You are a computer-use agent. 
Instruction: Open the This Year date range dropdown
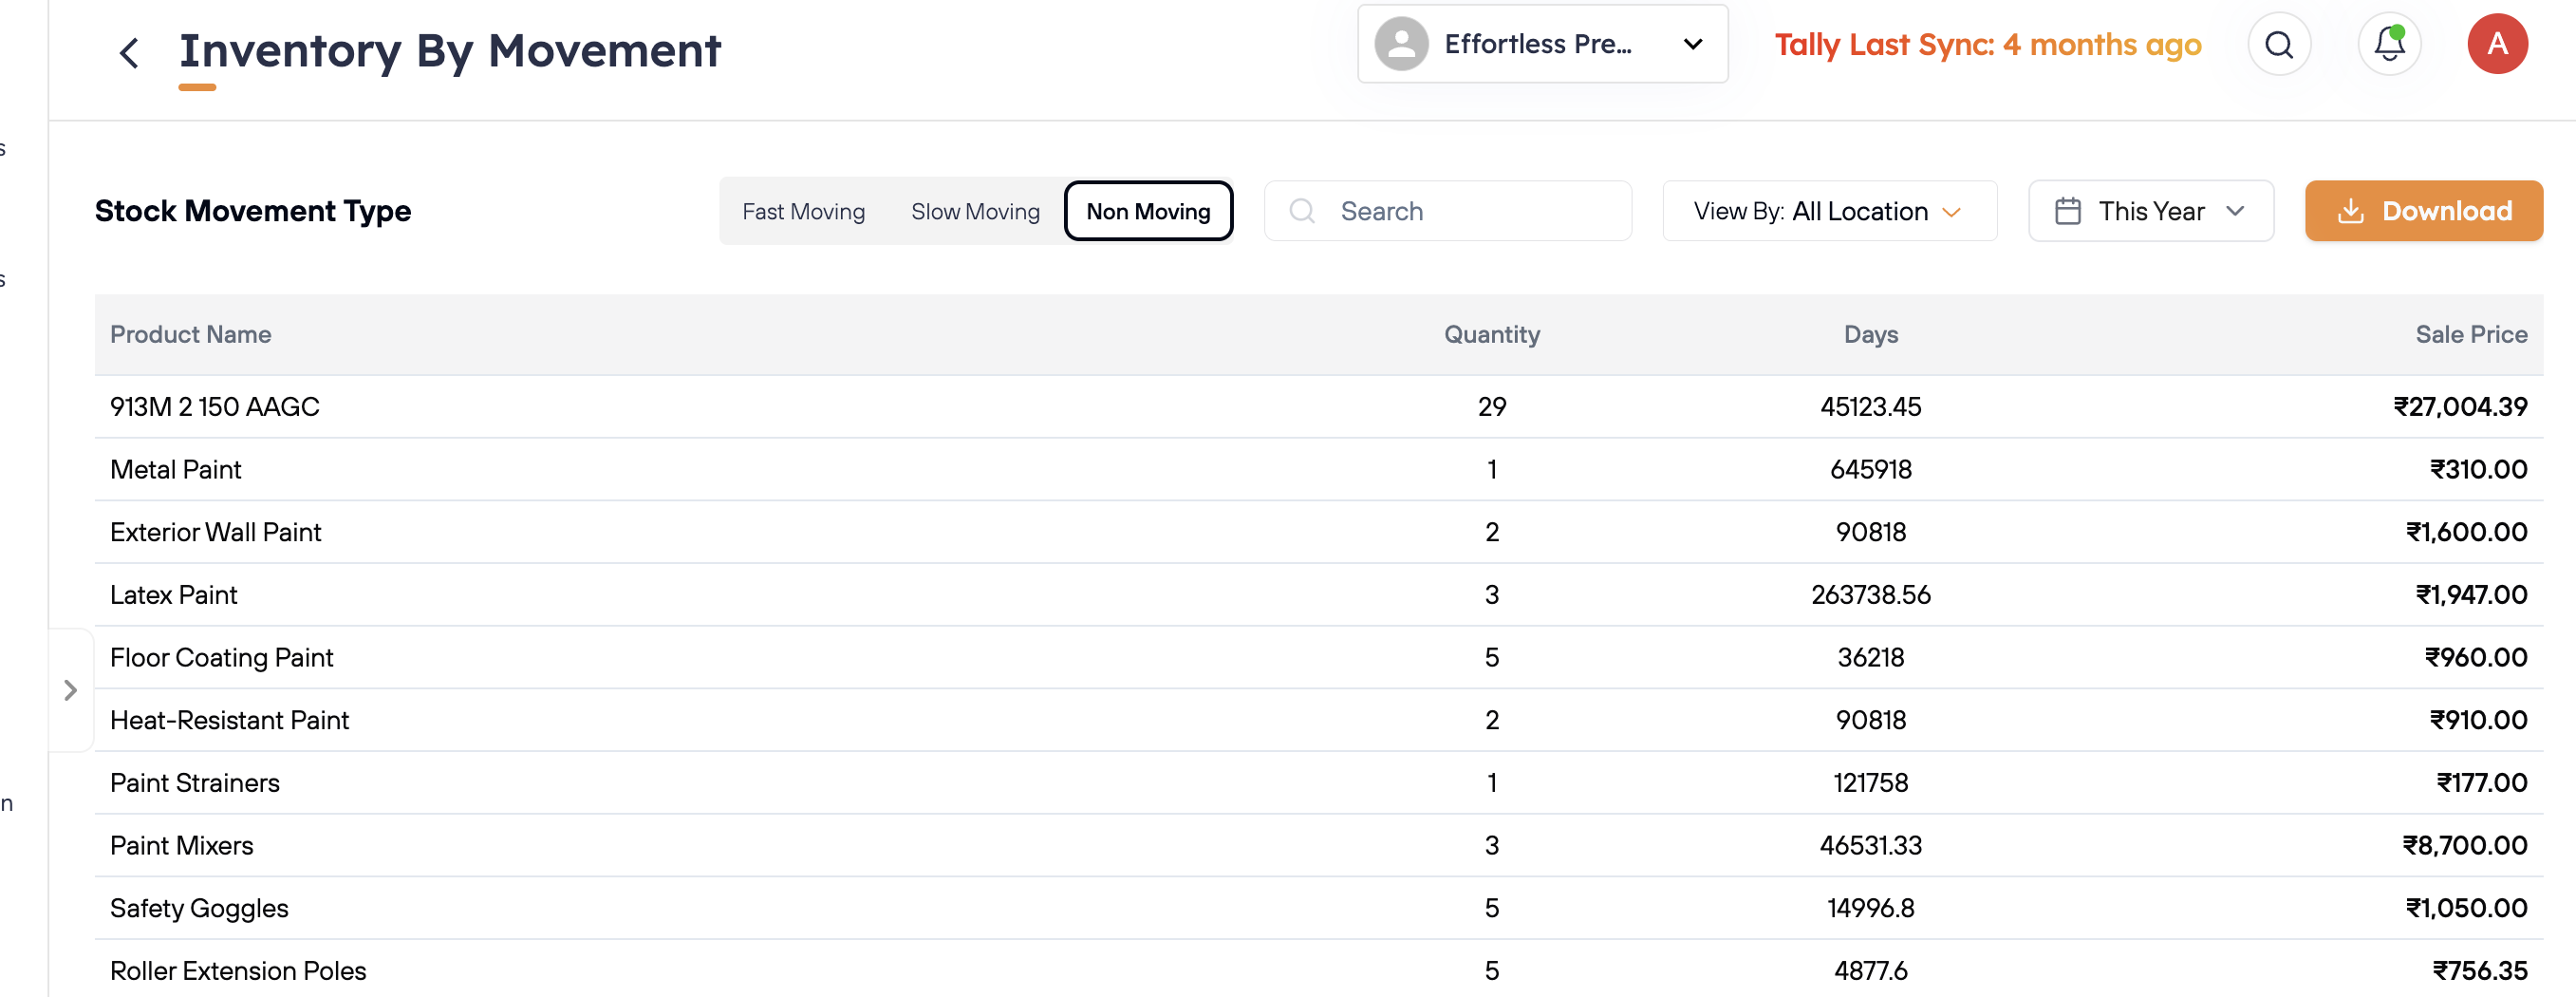[2150, 212]
